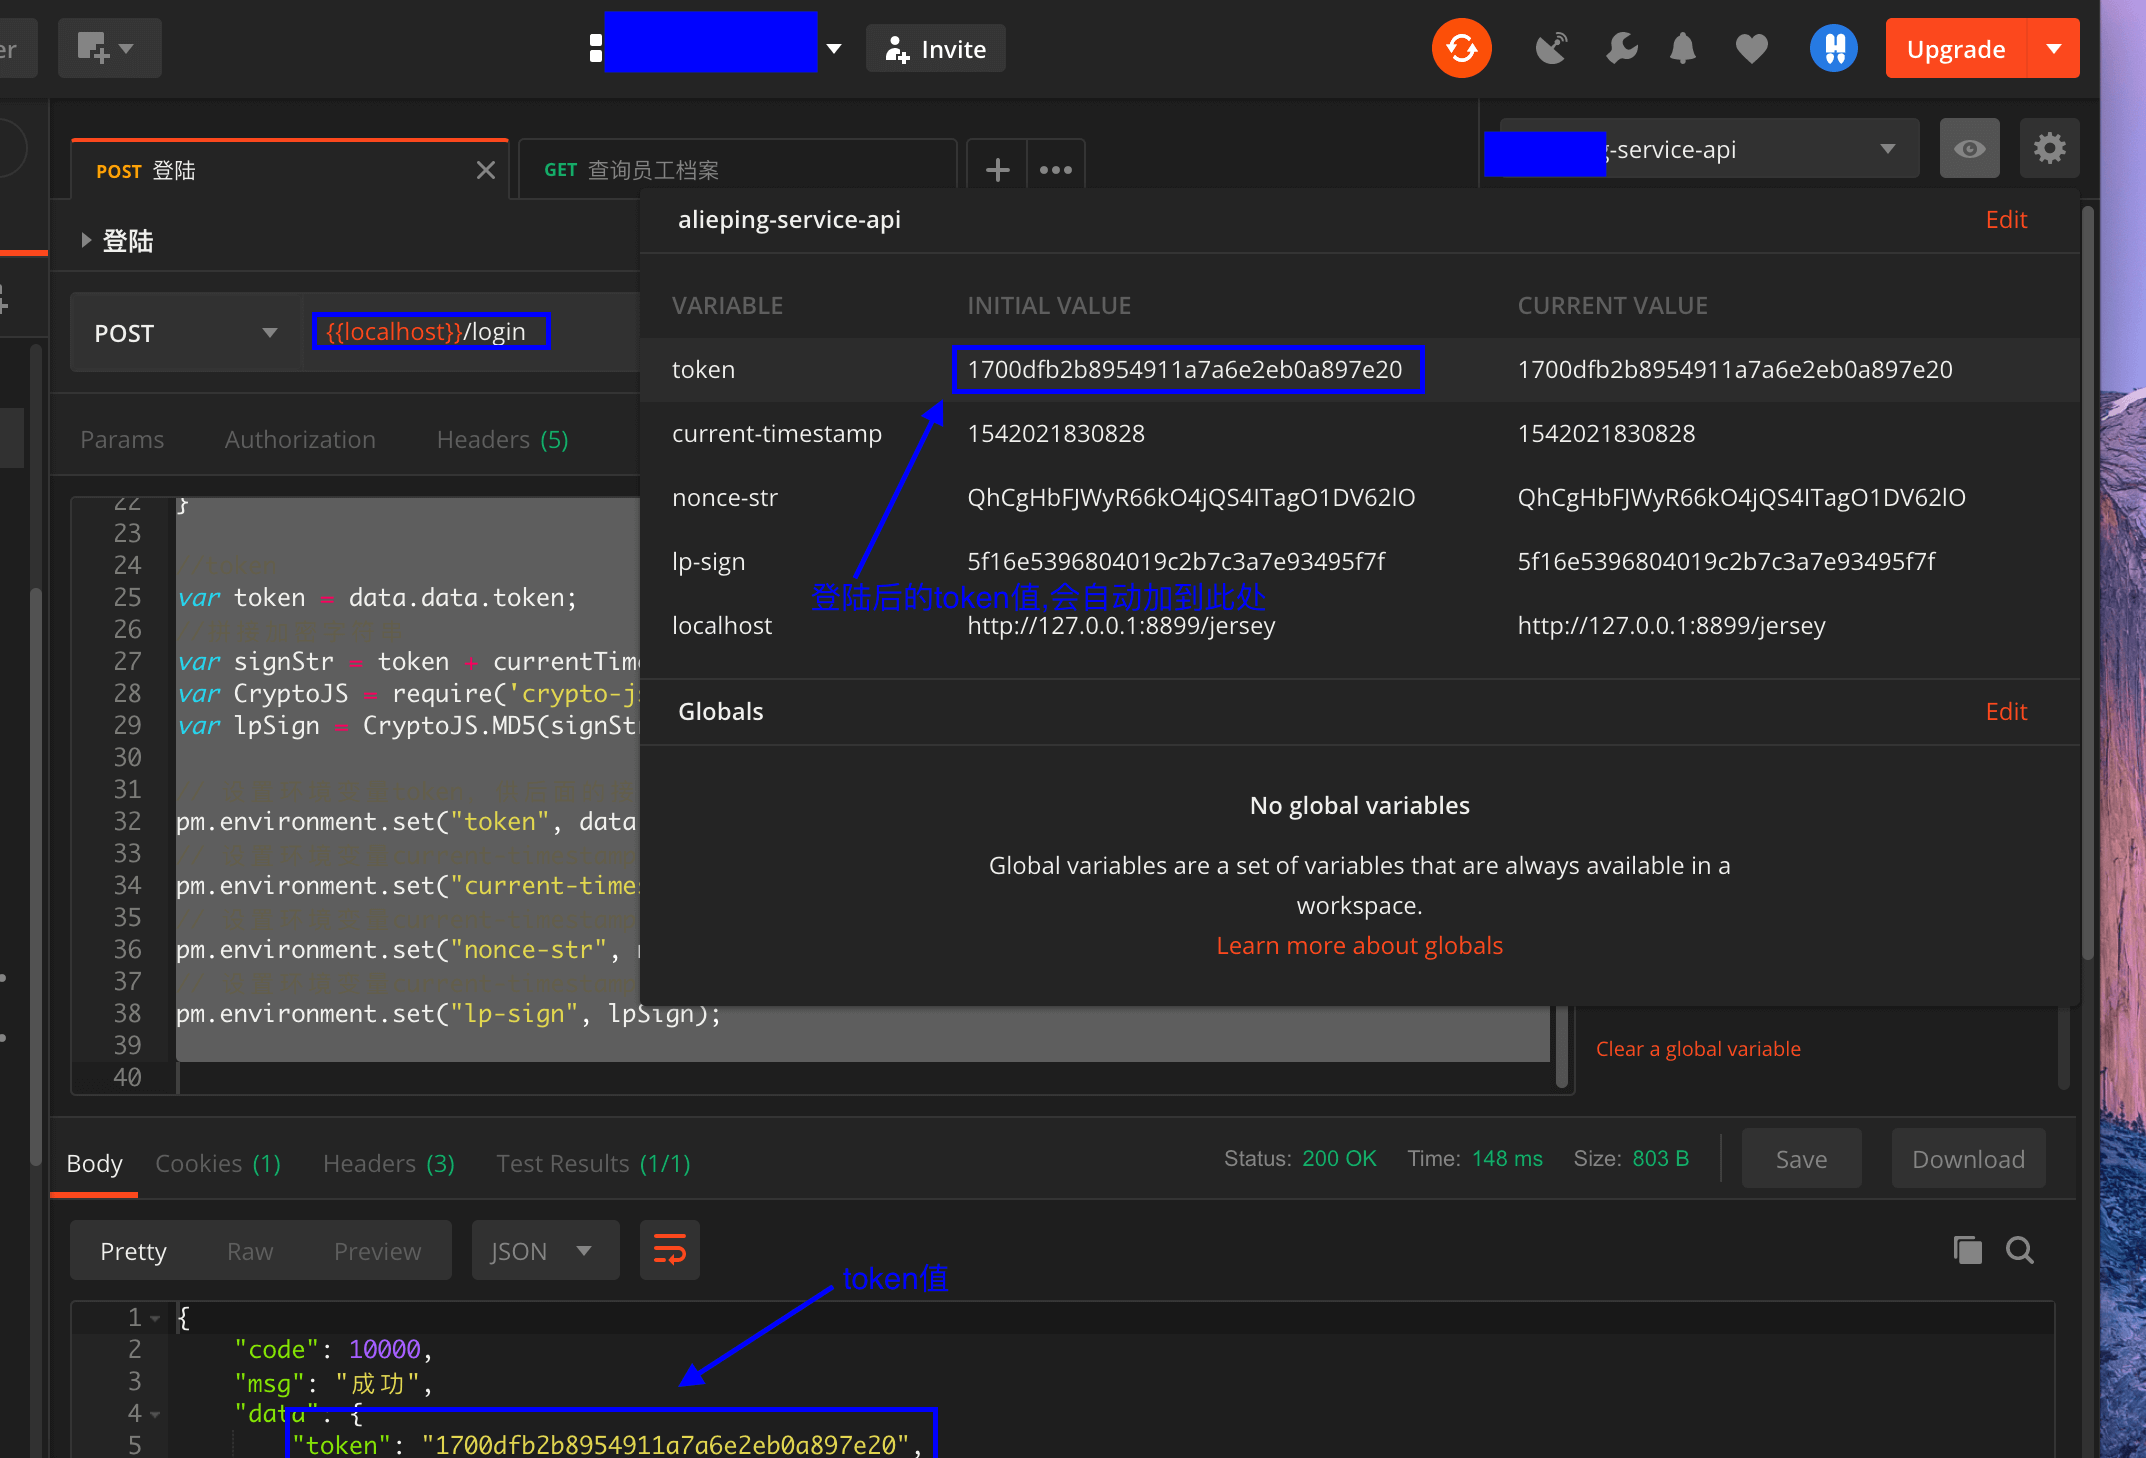Edit the Globals variables
2146x1458 pixels.
coord(2005,711)
